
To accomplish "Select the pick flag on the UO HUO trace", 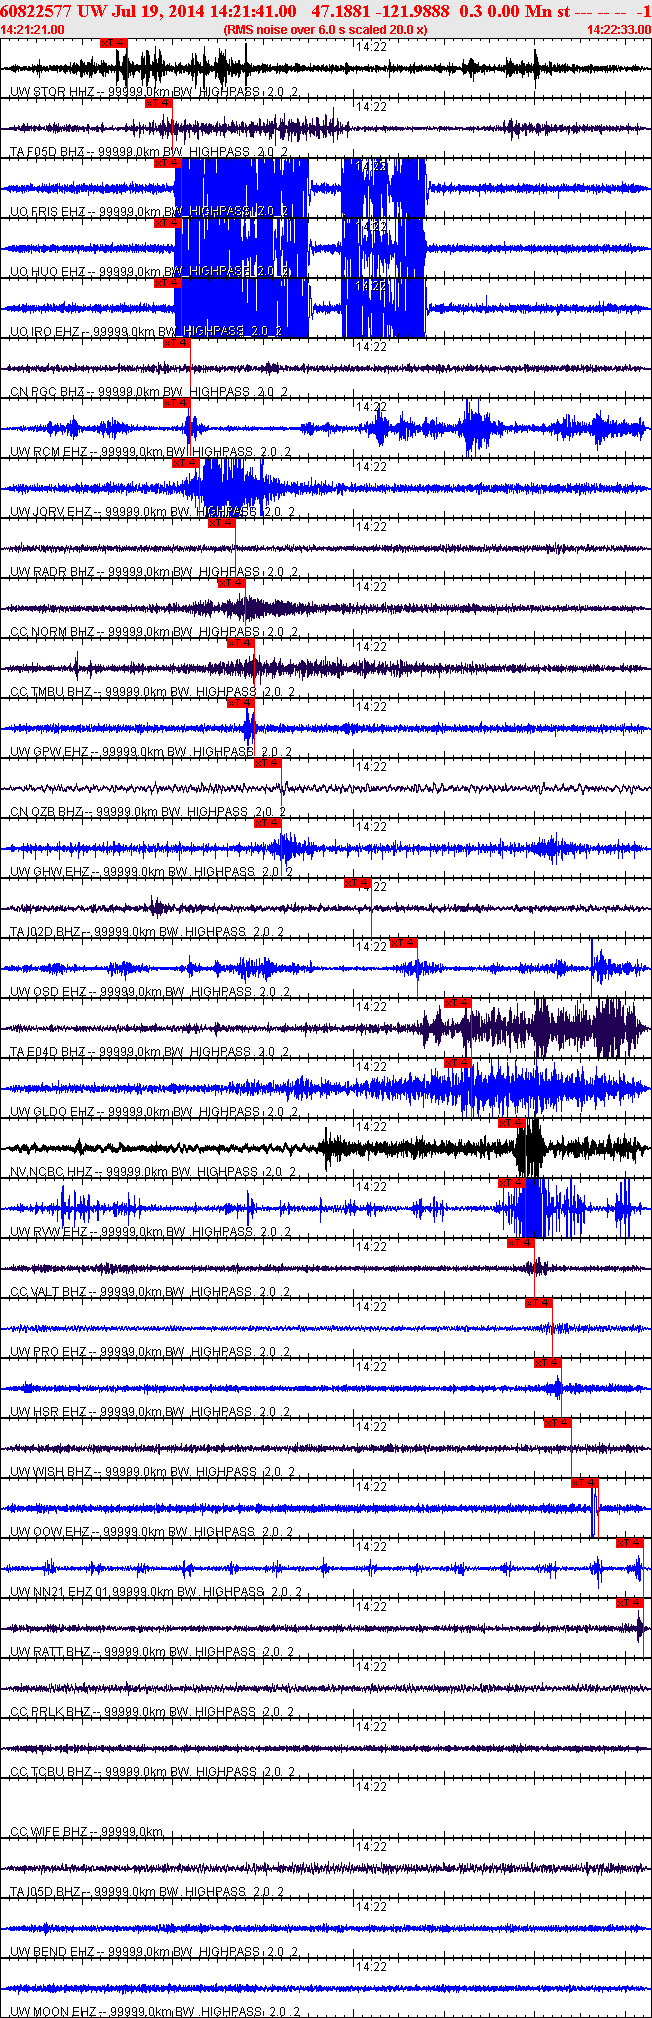I will [168, 223].
